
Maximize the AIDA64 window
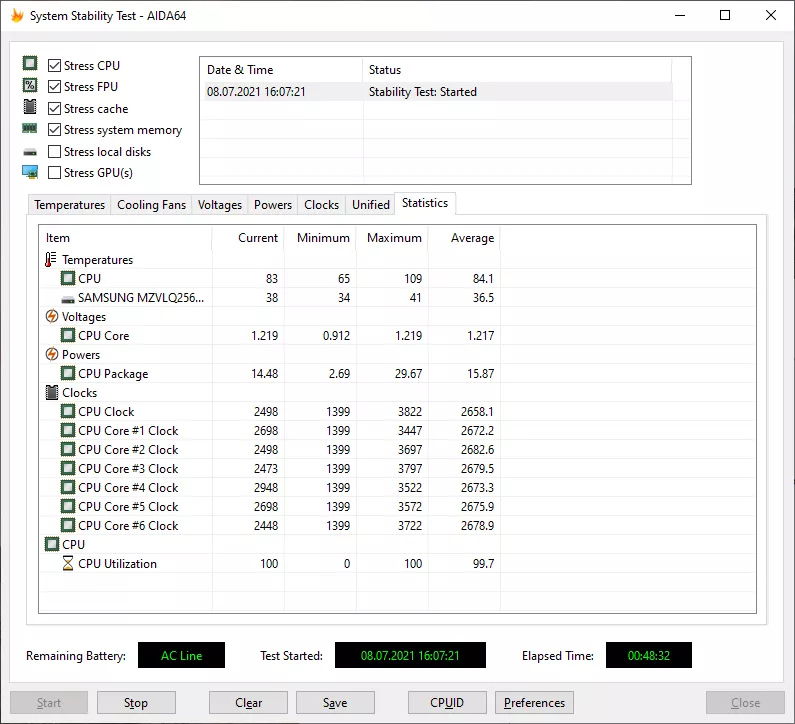coord(725,15)
